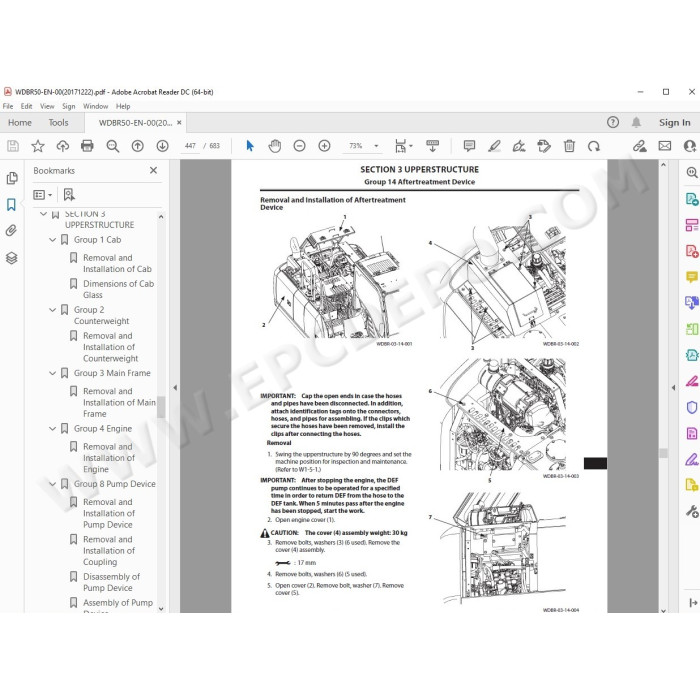The image size is (700, 700).
Task: Expand the right tools pane
Action: pyautogui.click(x=693, y=603)
